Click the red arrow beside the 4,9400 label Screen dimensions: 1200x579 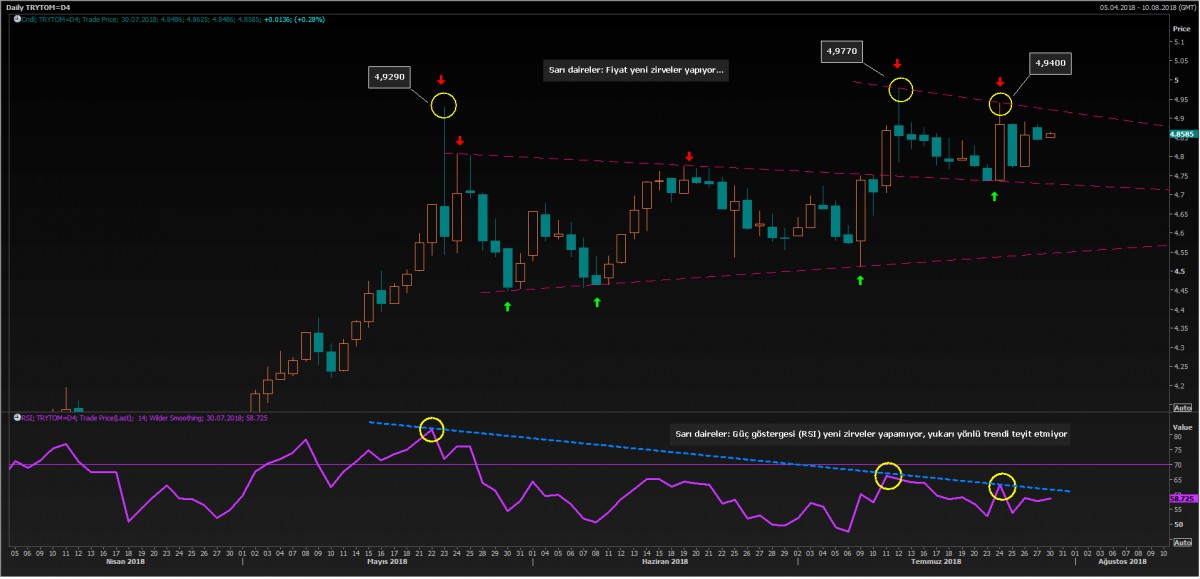[x=999, y=81]
